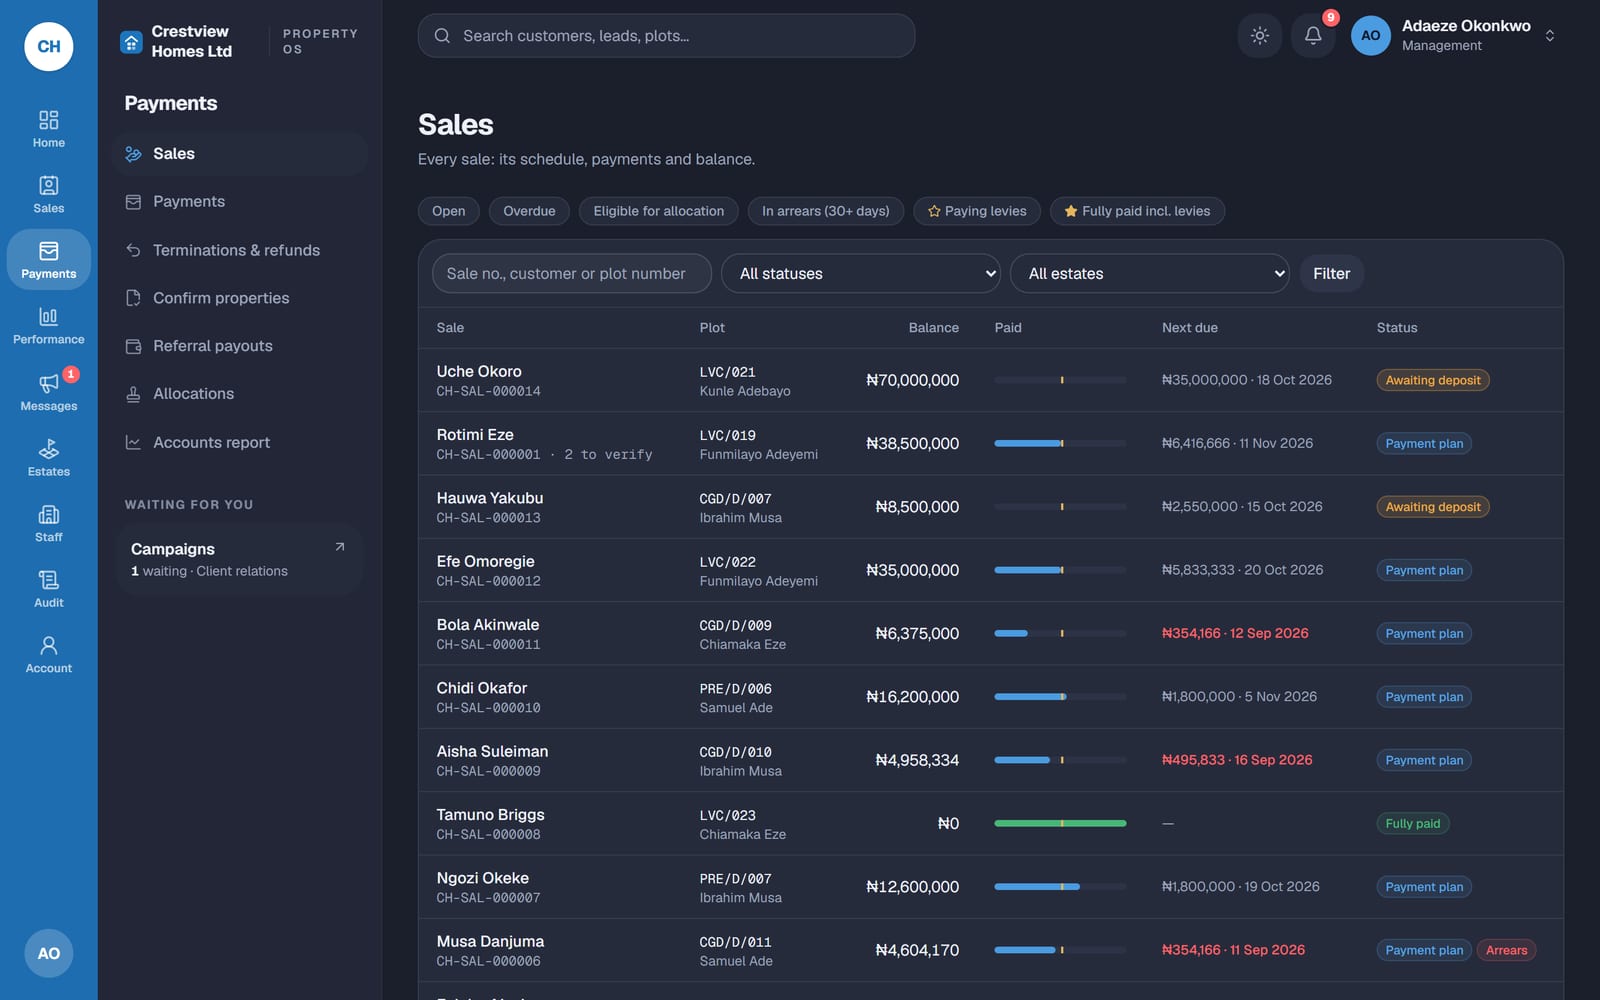Viewport: 1600px width, 1000px height.
Task: Open Allocations page
Action: 240,394
